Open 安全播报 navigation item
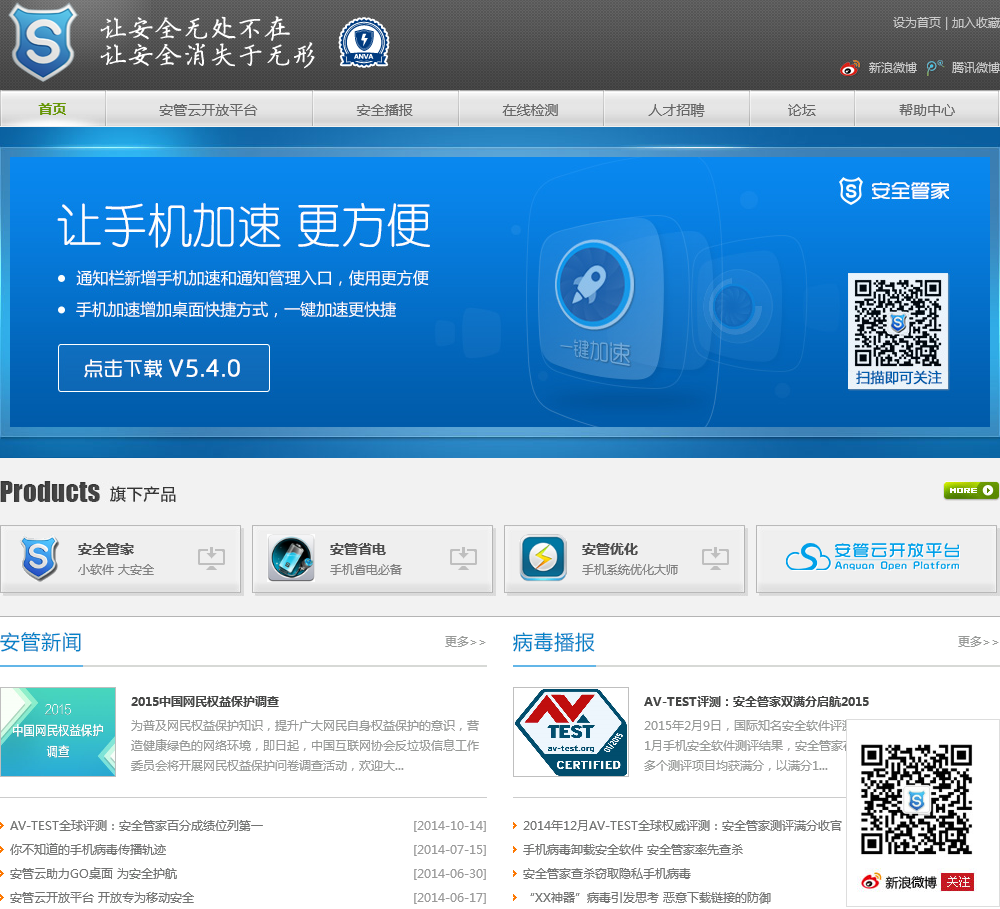 coord(385,110)
